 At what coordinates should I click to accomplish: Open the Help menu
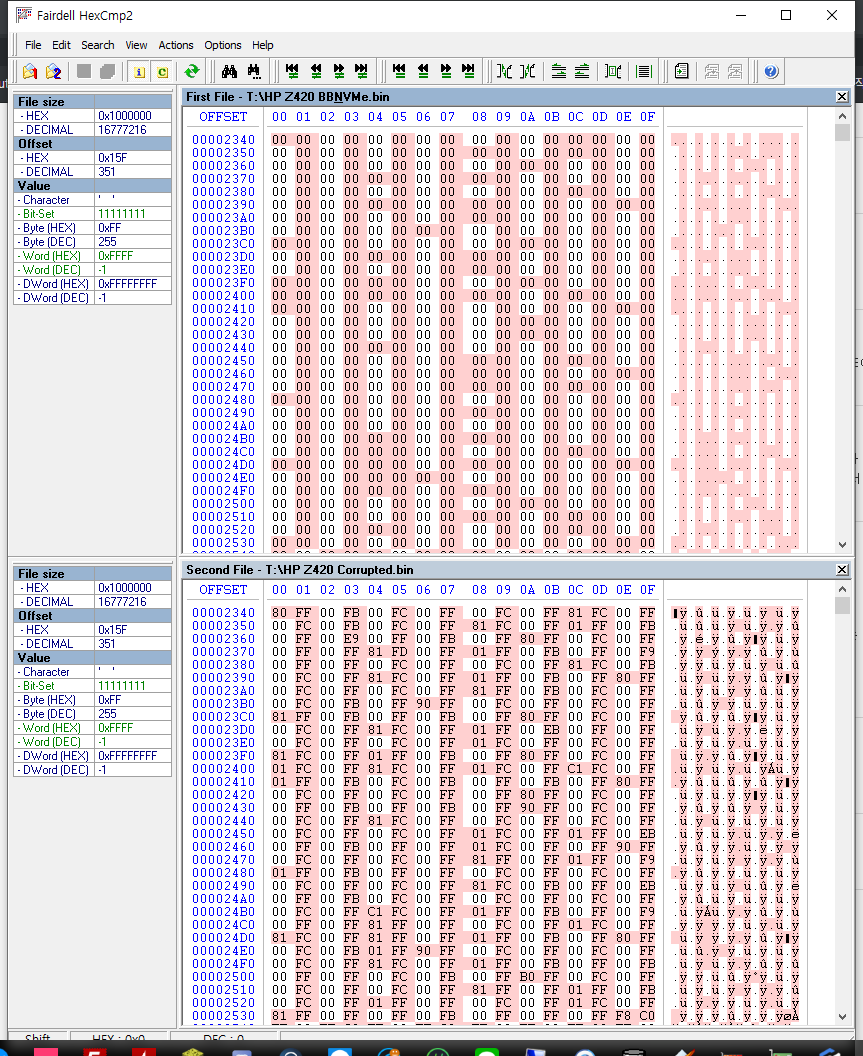click(263, 45)
